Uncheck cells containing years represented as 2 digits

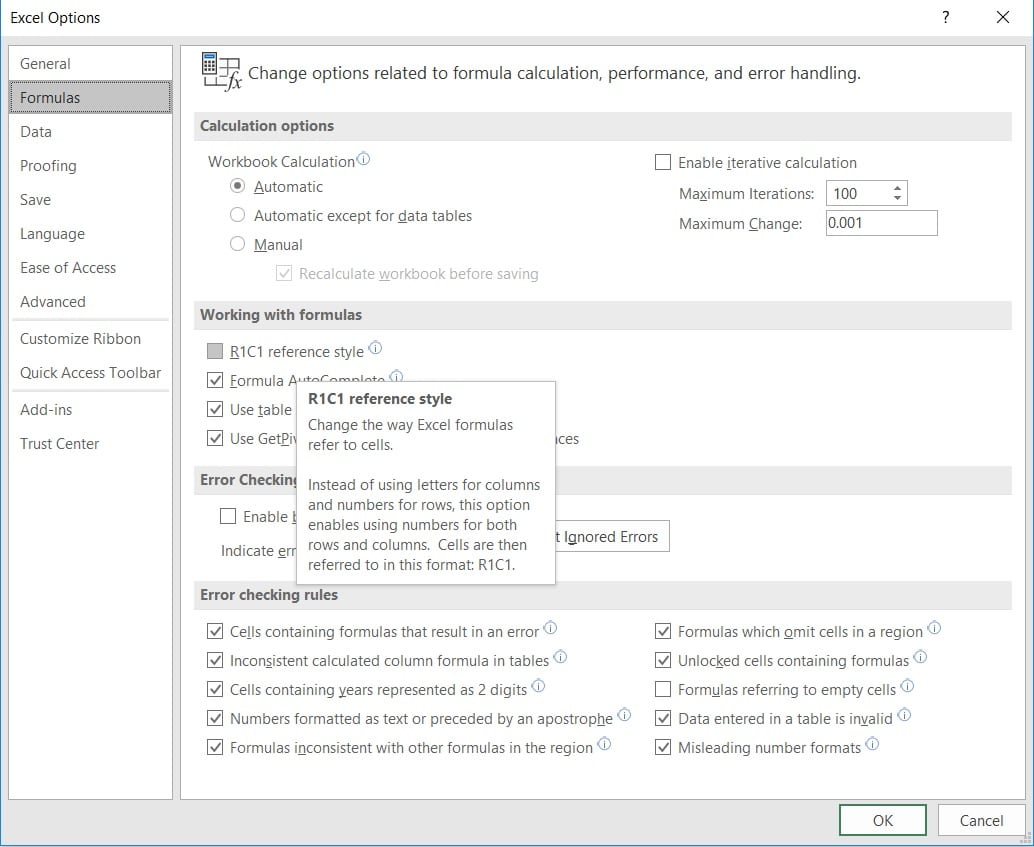coord(215,689)
